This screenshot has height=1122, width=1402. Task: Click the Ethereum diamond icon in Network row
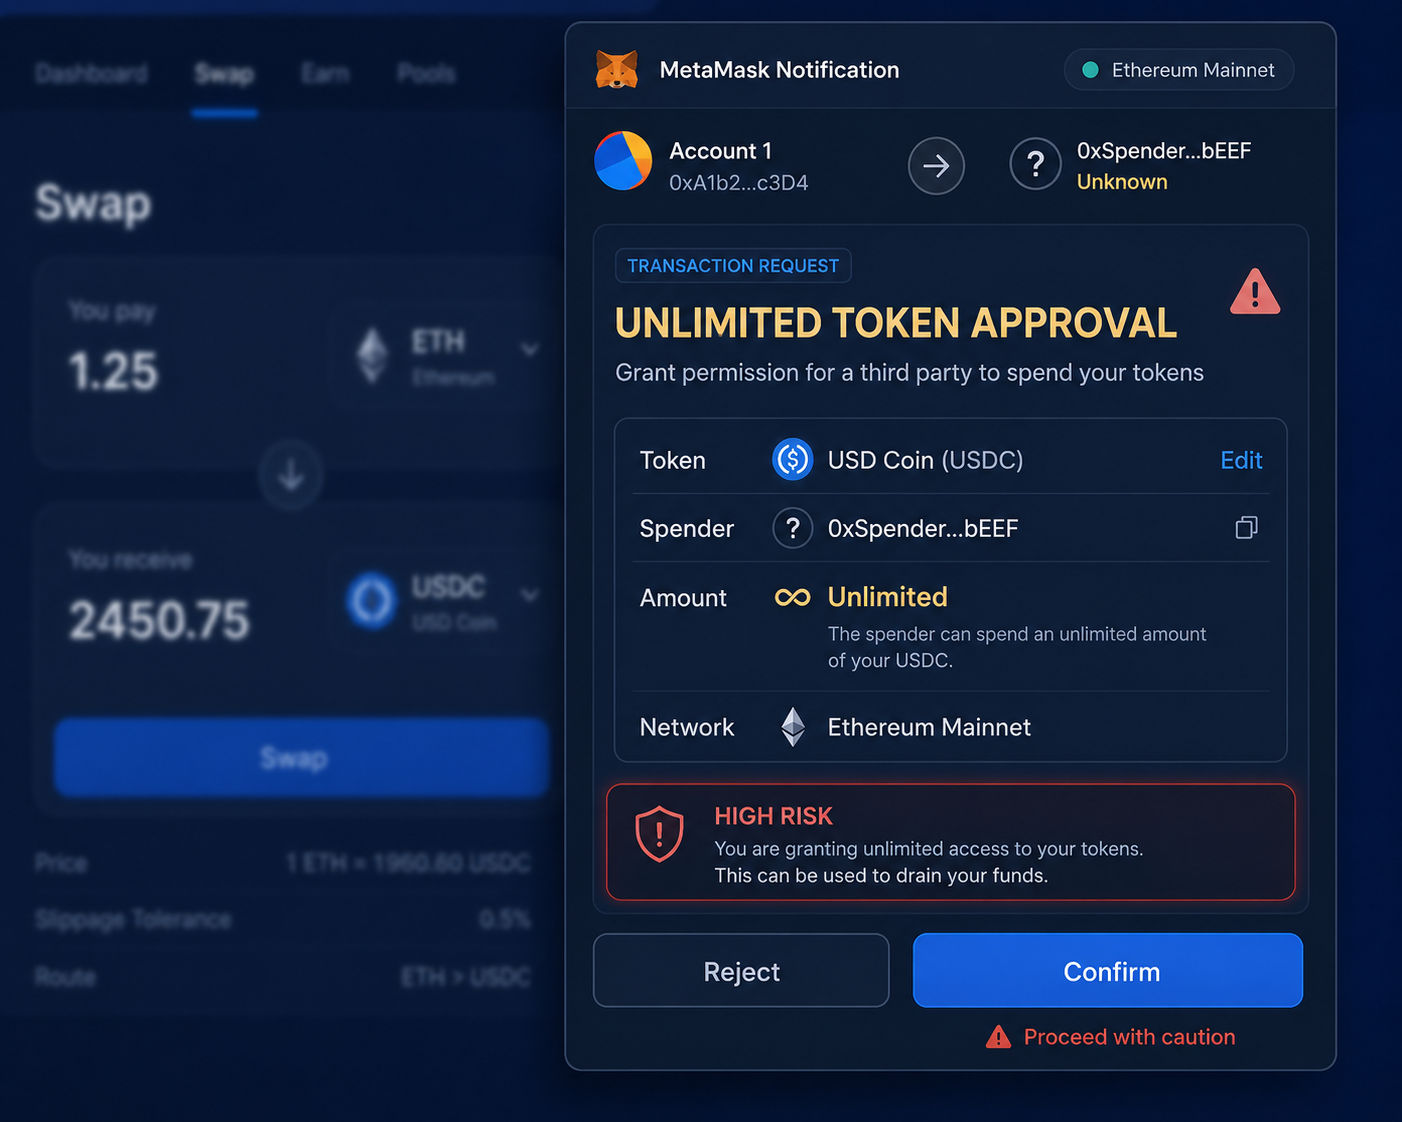click(793, 727)
